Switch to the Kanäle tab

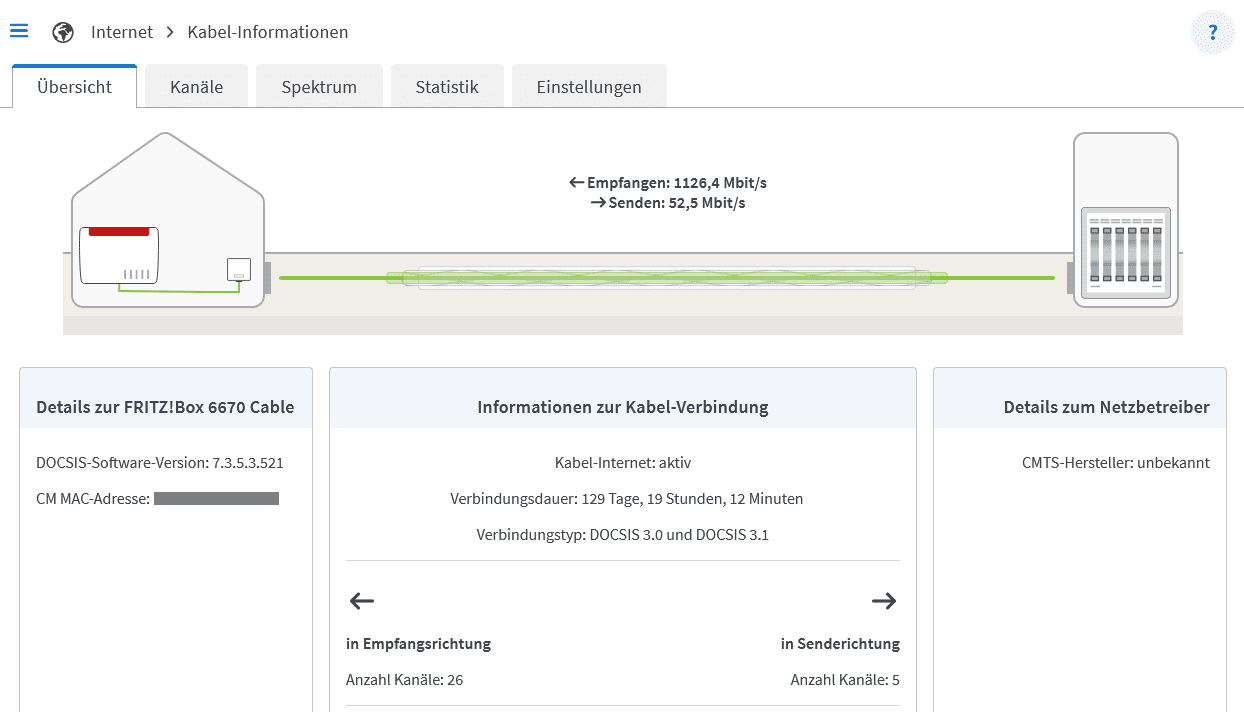pos(196,87)
